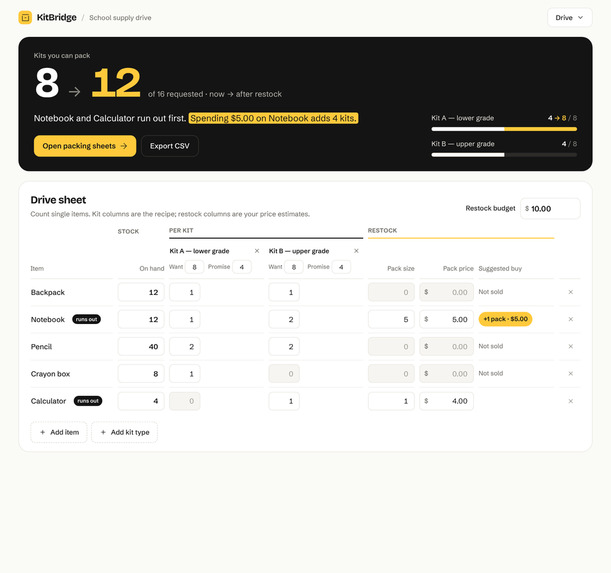
Task: Delete the Notebook row
Action: click(570, 319)
